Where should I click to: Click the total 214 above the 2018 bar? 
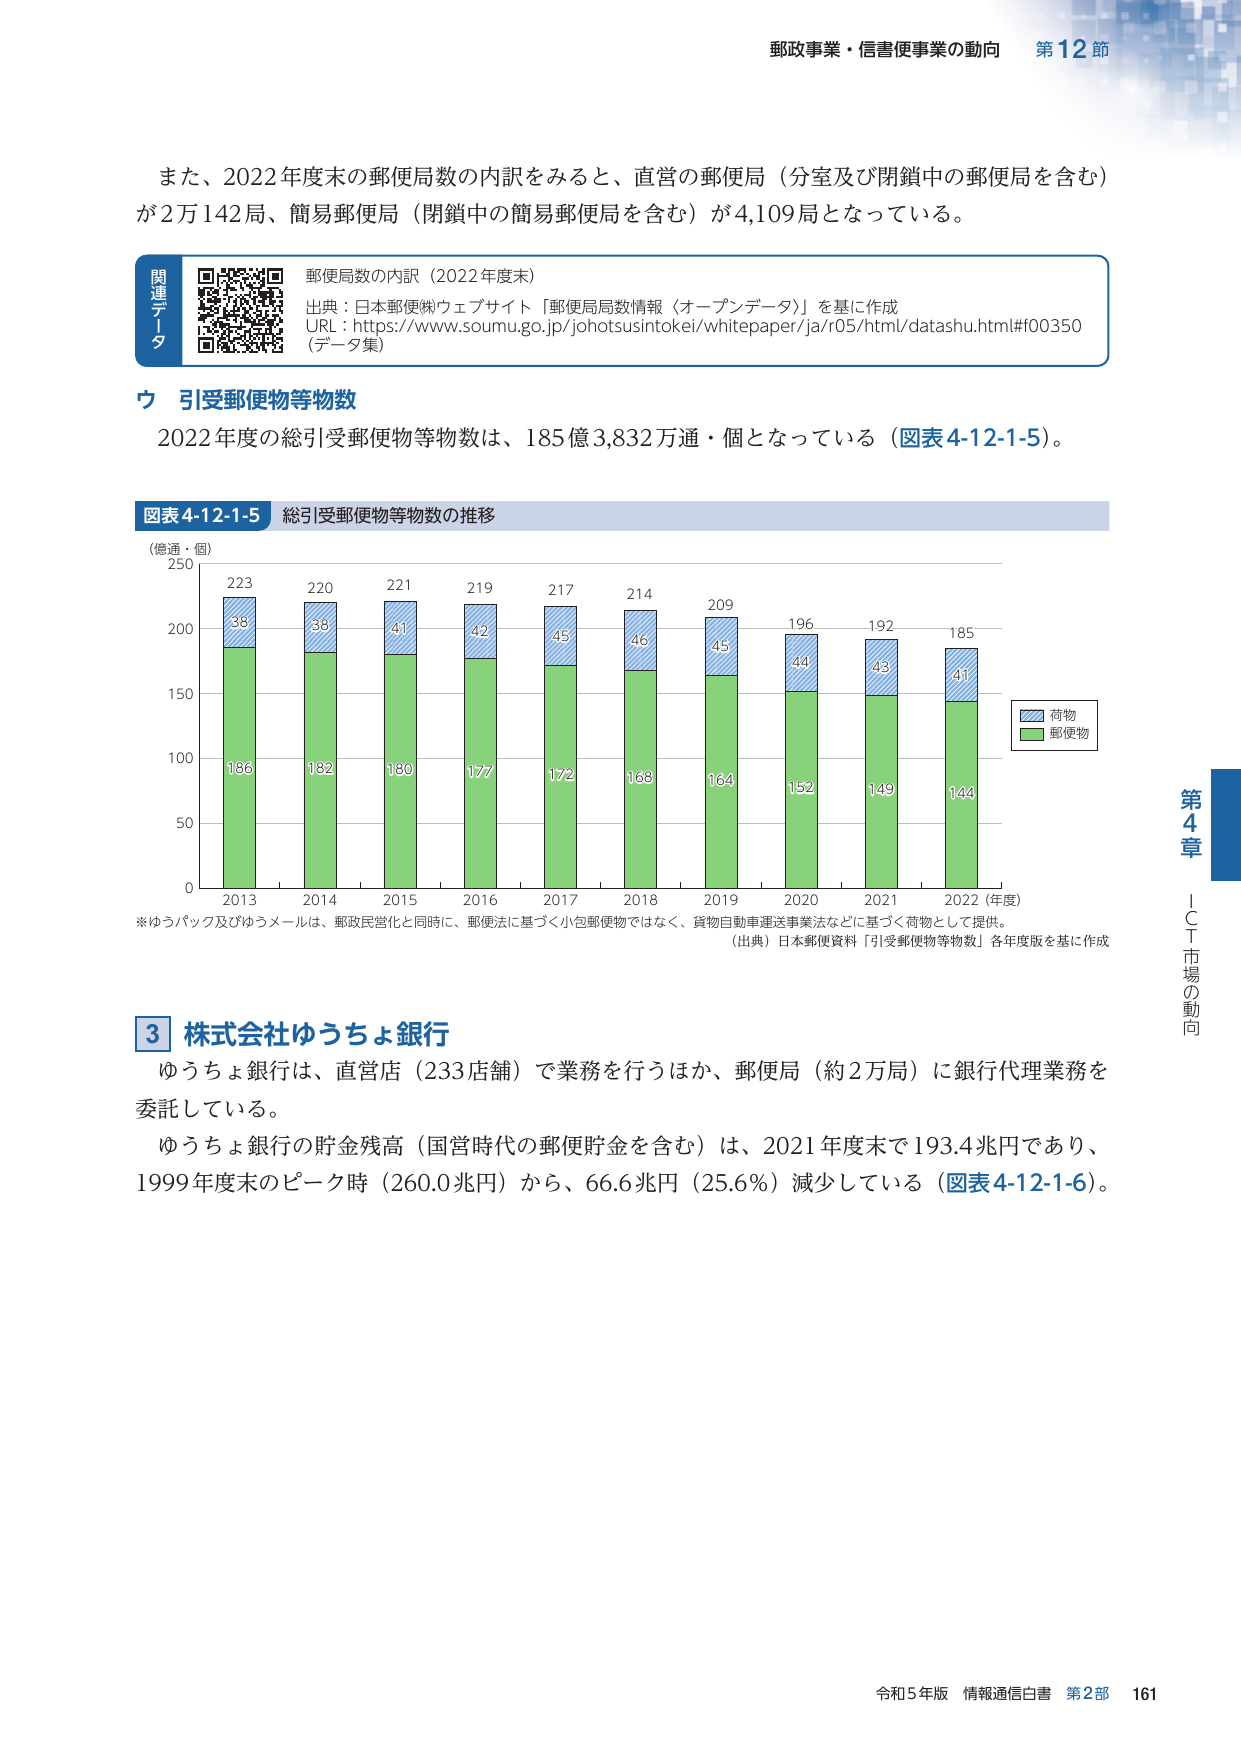click(x=640, y=594)
